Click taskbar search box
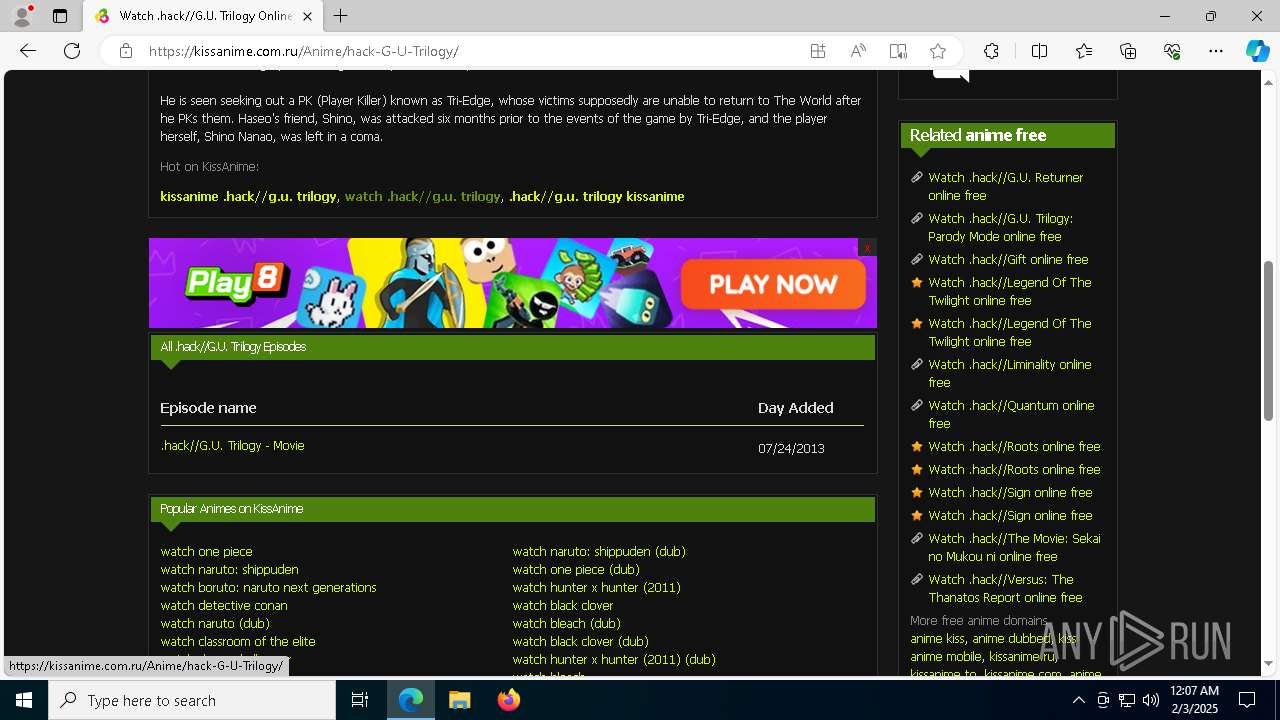The height and width of the screenshot is (720, 1280). point(192,700)
